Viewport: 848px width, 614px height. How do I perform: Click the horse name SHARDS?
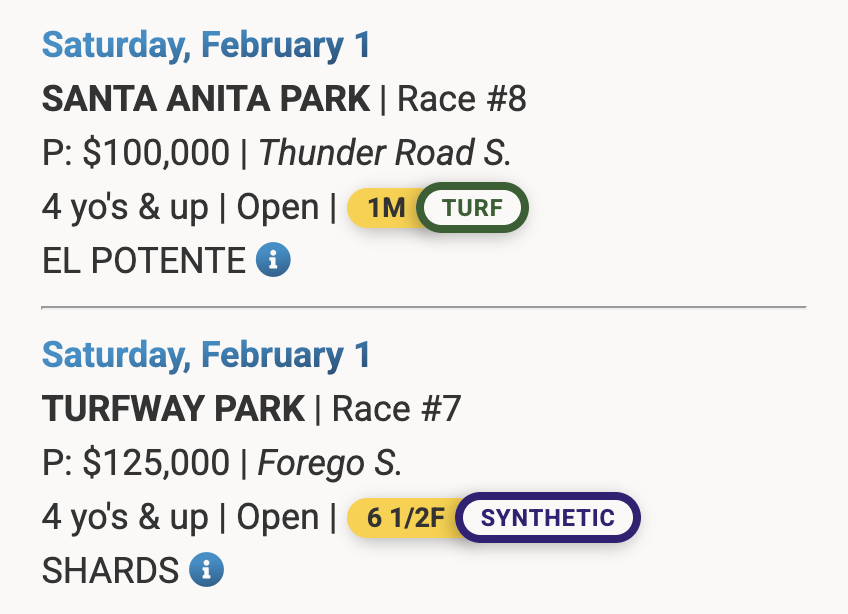pos(110,571)
